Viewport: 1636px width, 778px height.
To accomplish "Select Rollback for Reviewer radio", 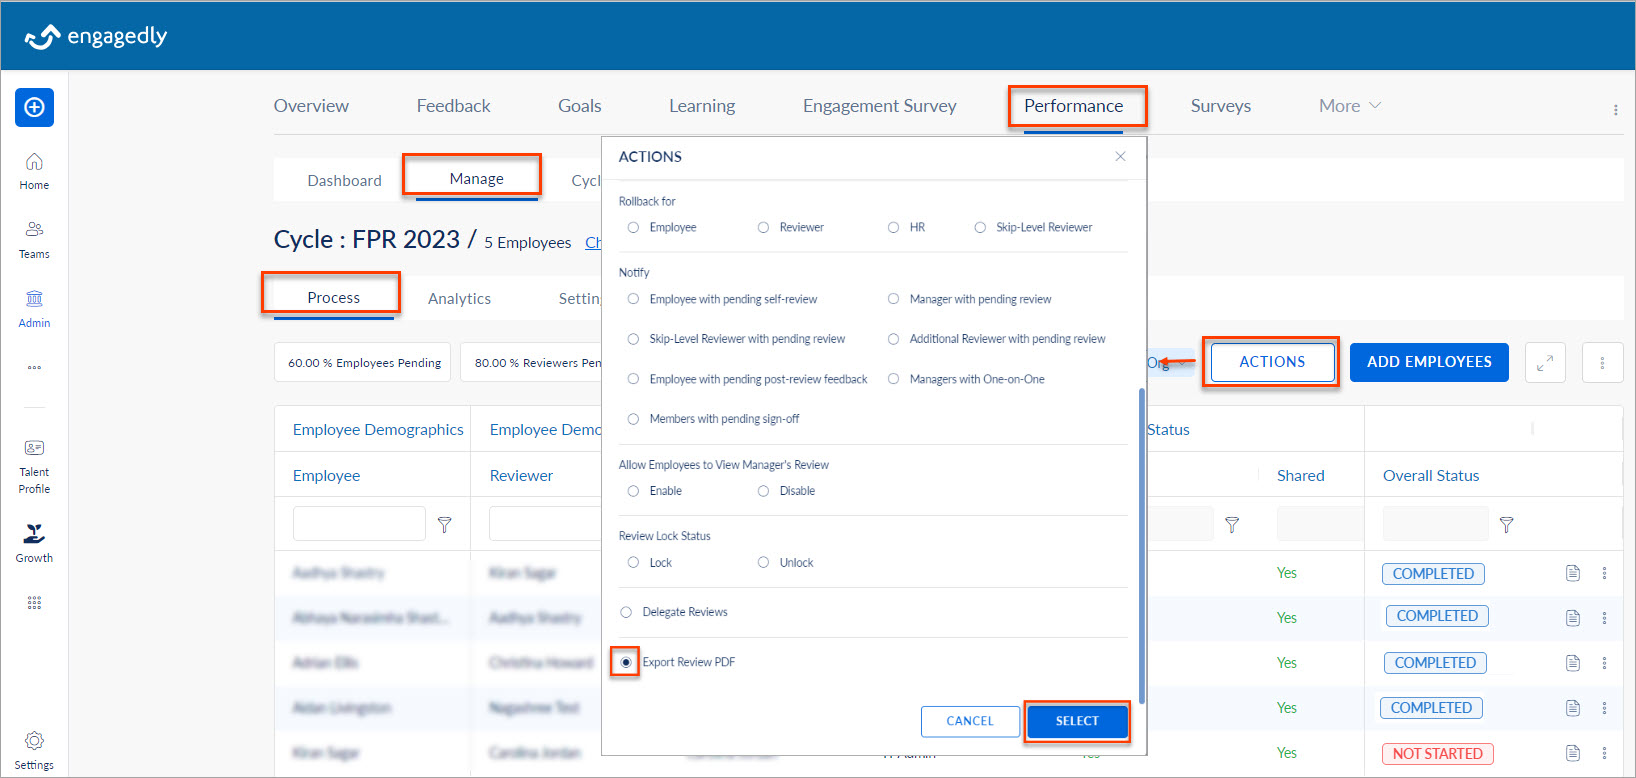I will click(763, 227).
